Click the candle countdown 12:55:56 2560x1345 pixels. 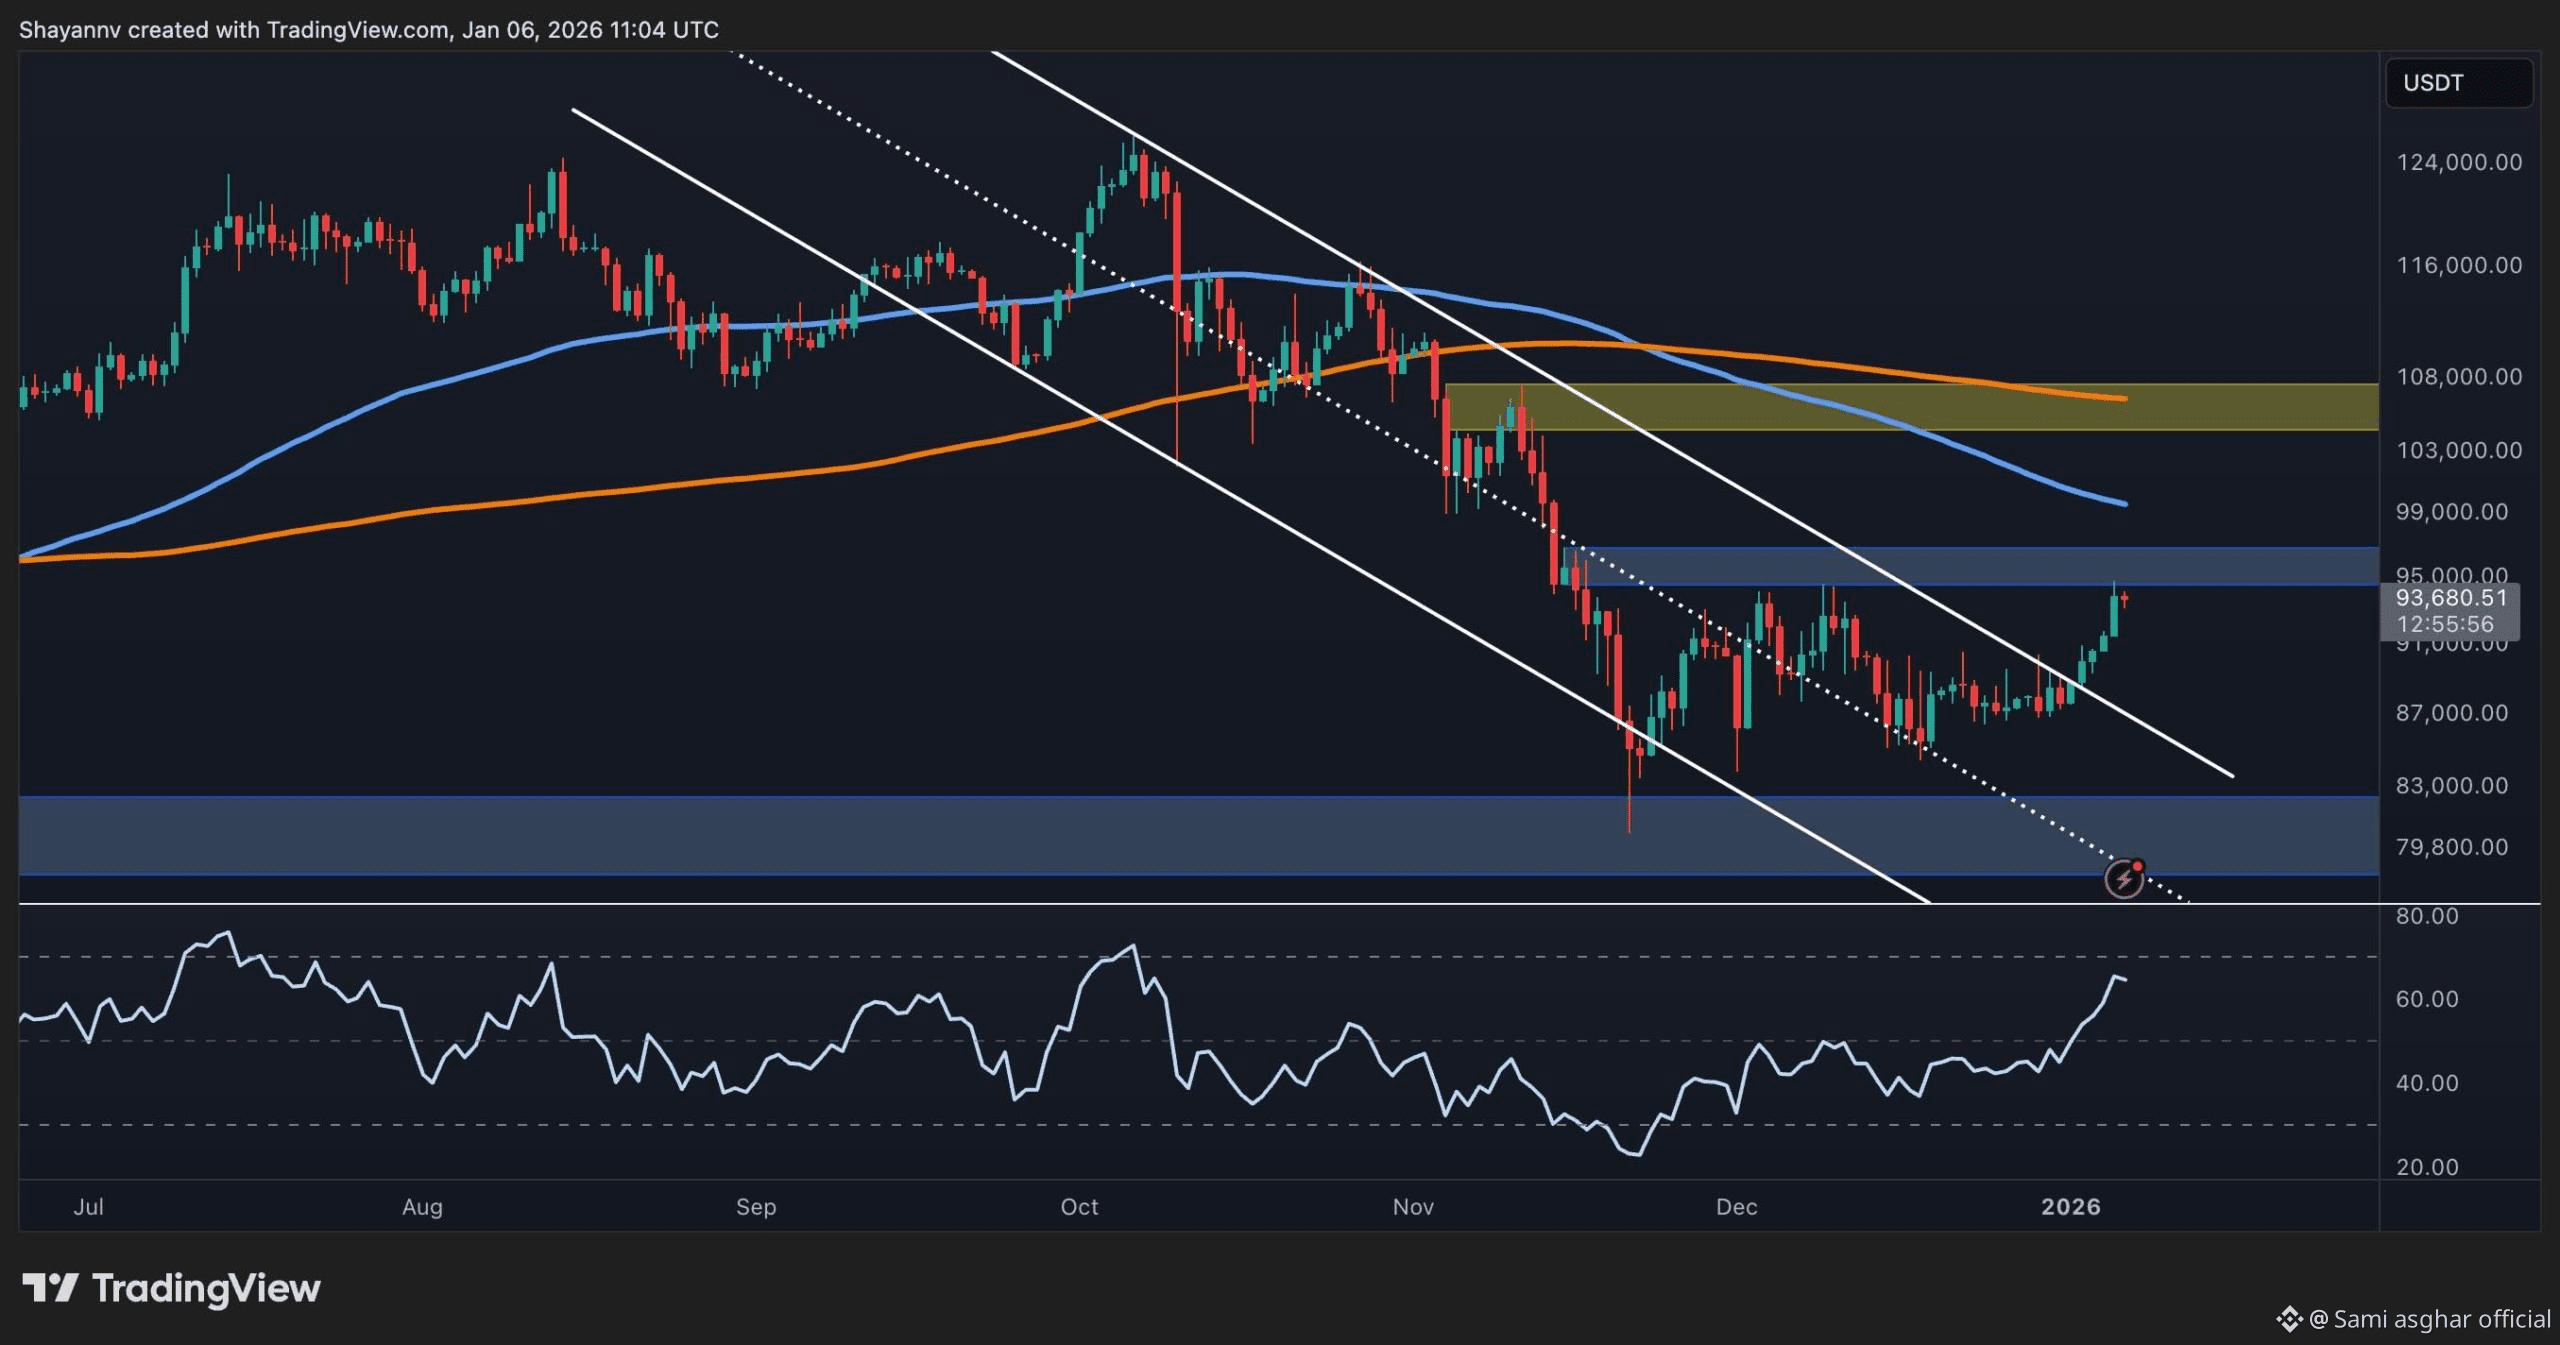click(x=2445, y=624)
